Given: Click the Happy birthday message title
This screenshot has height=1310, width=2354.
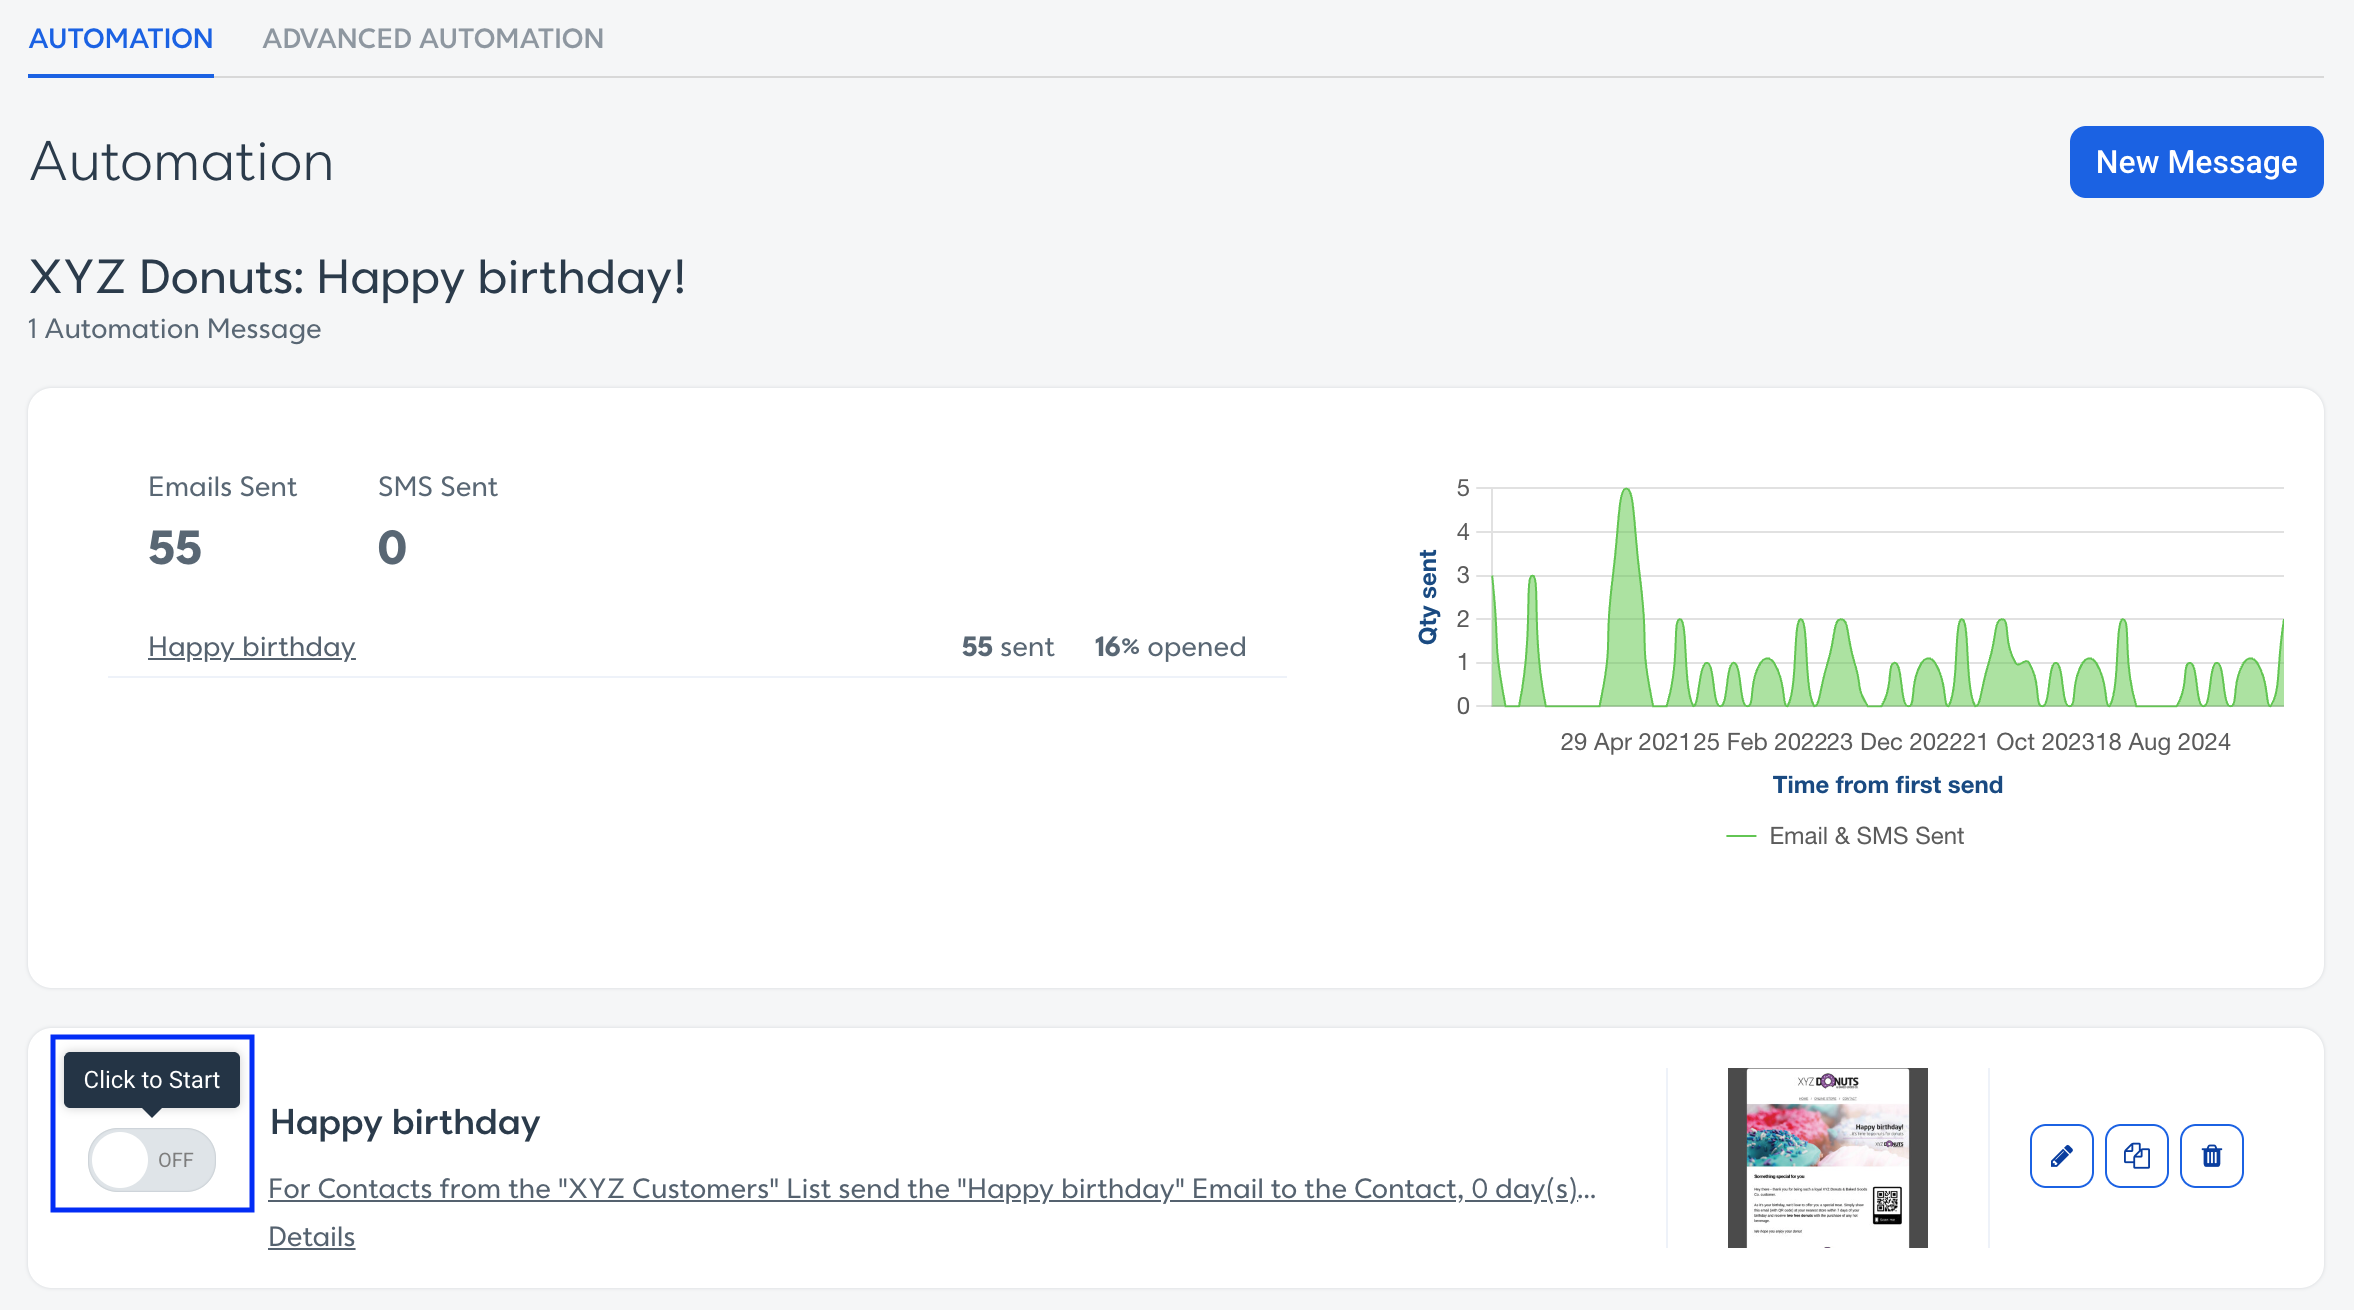Looking at the screenshot, I should pyautogui.click(x=405, y=1122).
